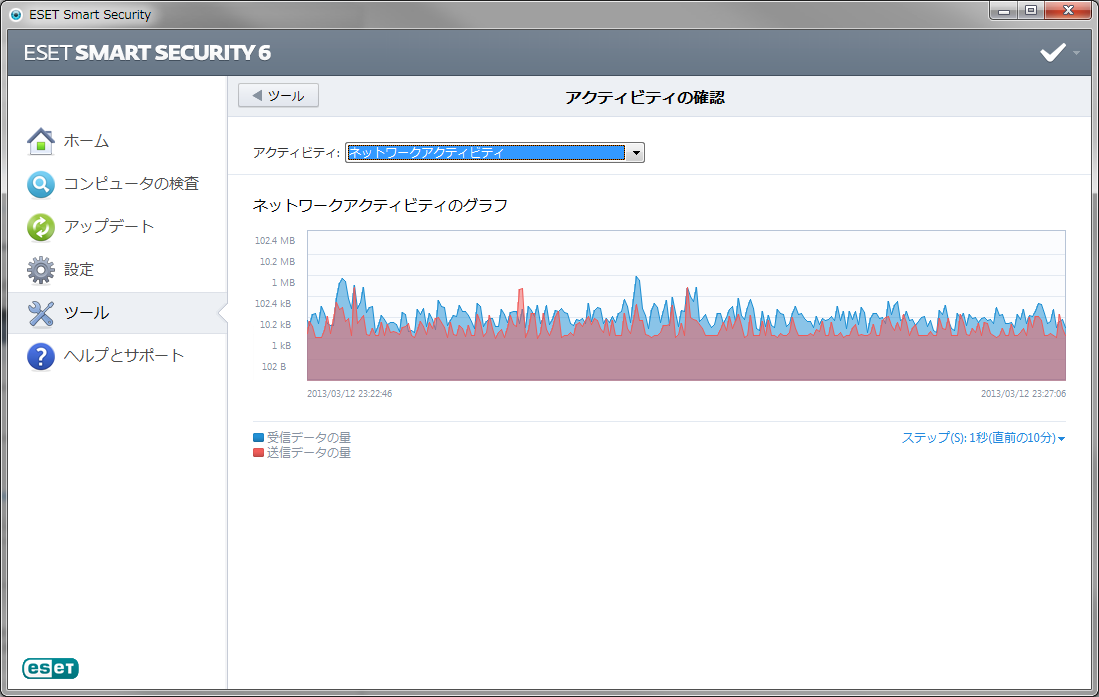Click the Tools wrench icon

(x=41, y=313)
